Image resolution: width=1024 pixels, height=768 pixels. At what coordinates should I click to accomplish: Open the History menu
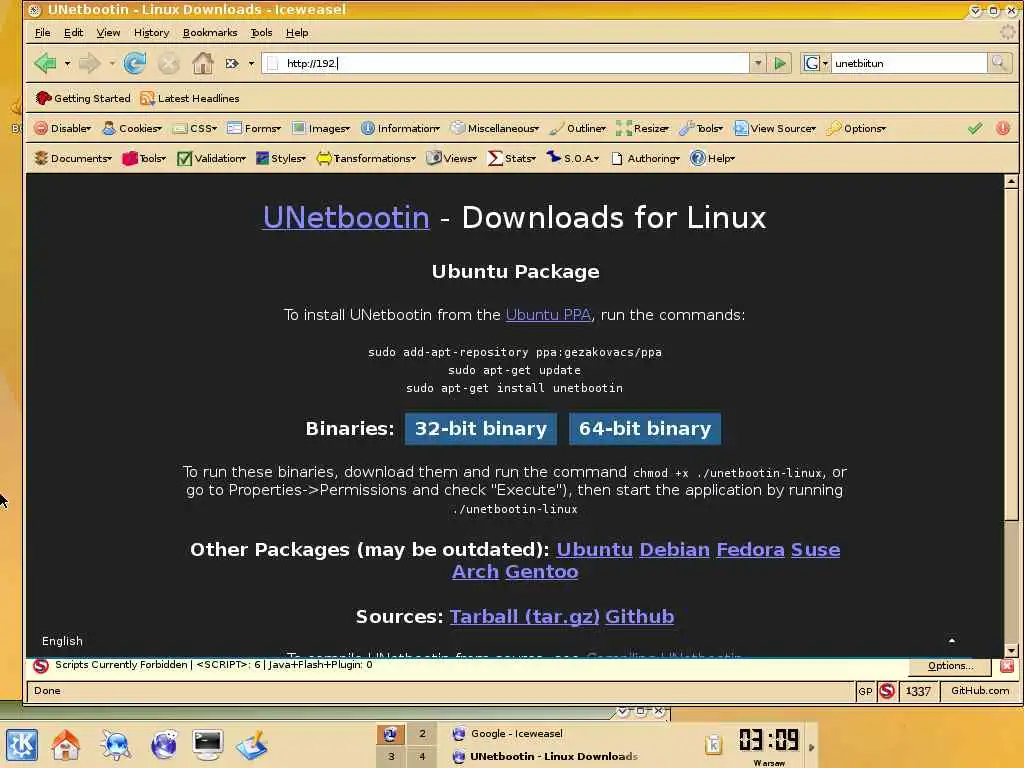tap(152, 33)
